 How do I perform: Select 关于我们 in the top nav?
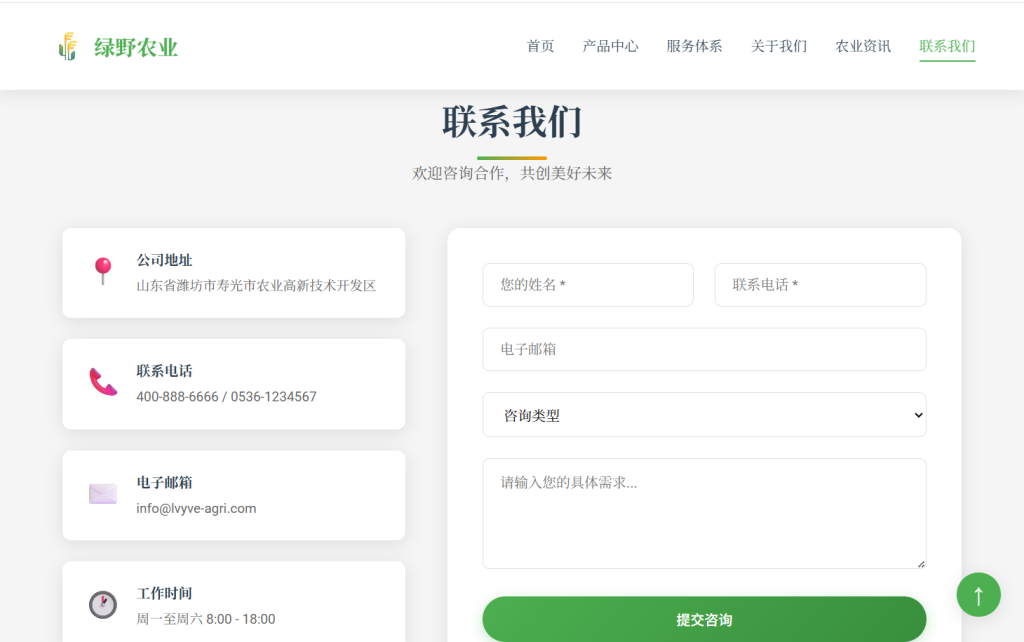point(779,46)
